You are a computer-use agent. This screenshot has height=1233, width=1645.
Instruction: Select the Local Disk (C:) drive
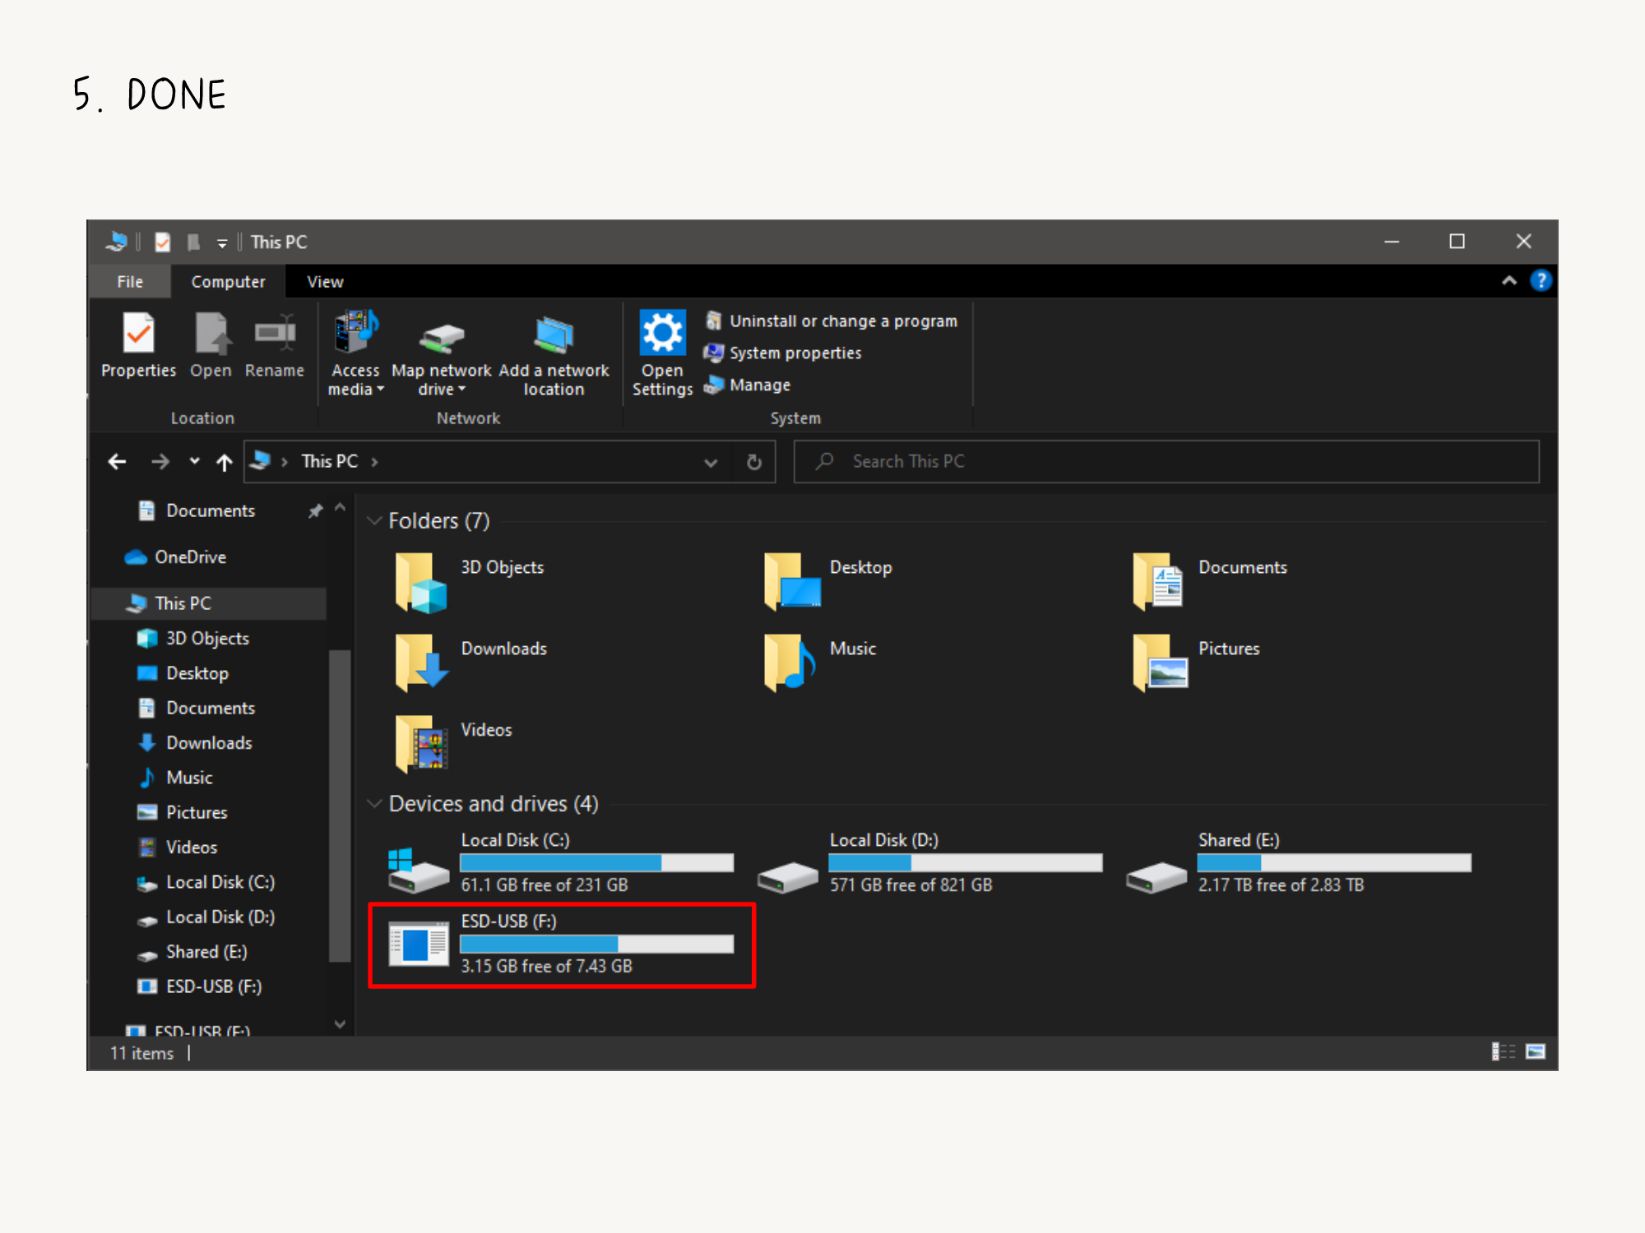pyautogui.click(x=562, y=863)
